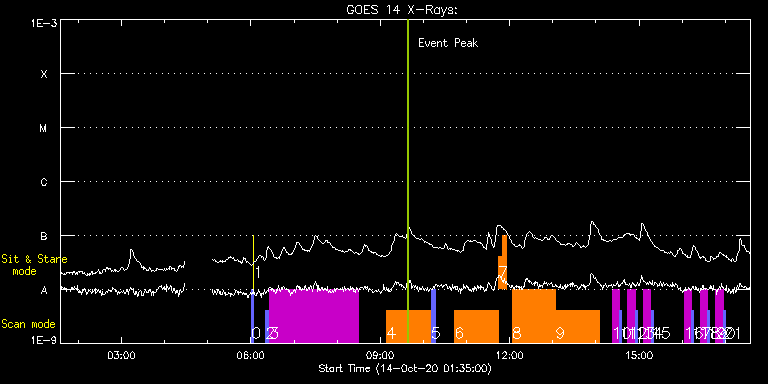The width and height of the screenshot is (768, 384).
Task: Click orange scan block labeled 6
Action: pos(476,326)
